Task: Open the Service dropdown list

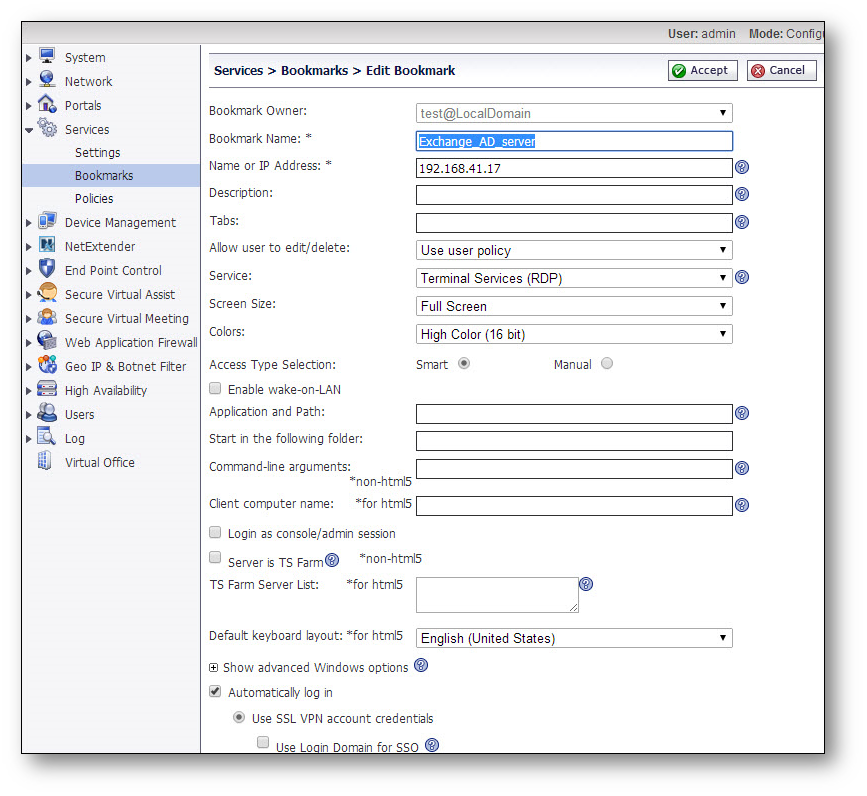Action: tap(574, 278)
